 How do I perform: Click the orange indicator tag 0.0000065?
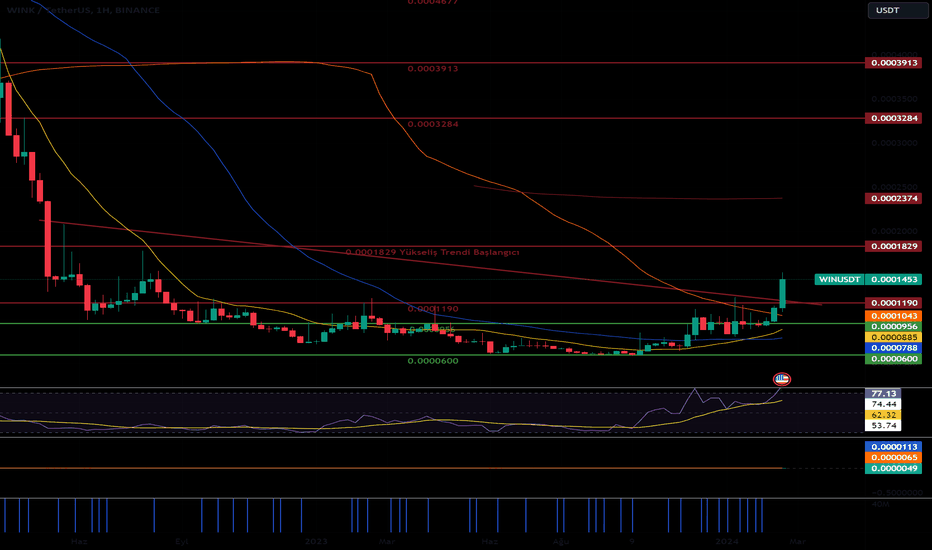pyautogui.click(x=893, y=458)
